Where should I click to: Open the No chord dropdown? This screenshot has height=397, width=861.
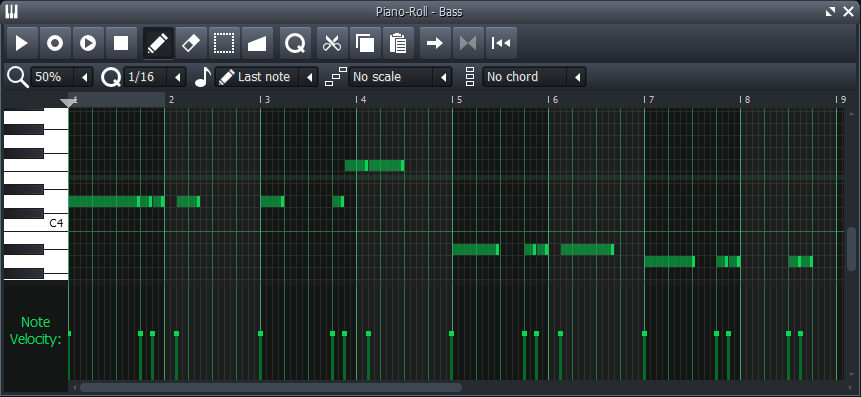pos(534,77)
